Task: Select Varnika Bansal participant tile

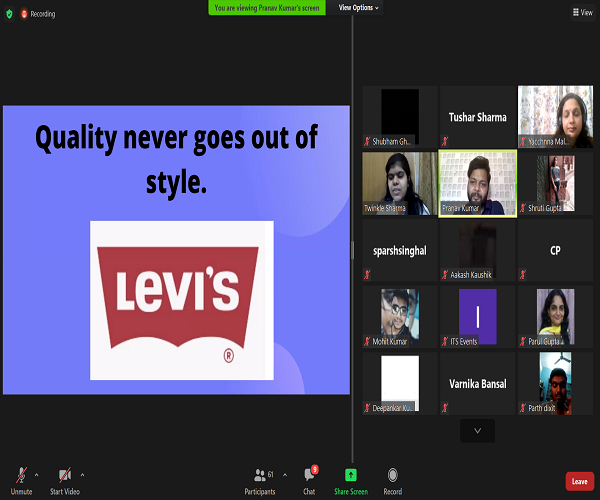Action: [x=478, y=383]
